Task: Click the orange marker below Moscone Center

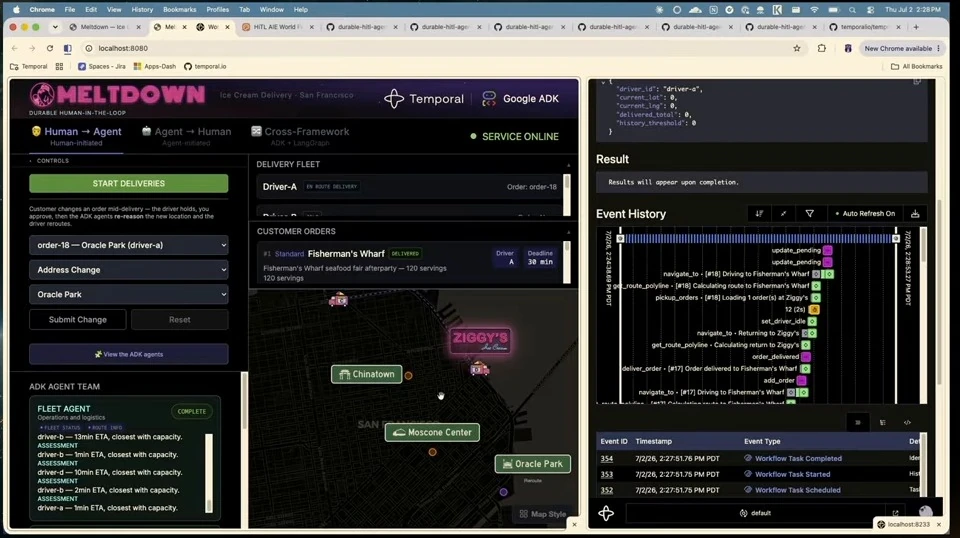Action: click(432, 452)
